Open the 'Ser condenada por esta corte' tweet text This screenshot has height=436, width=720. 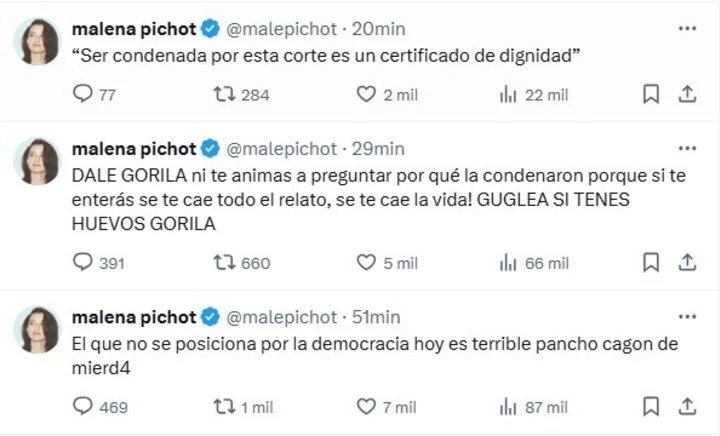click(x=328, y=57)
